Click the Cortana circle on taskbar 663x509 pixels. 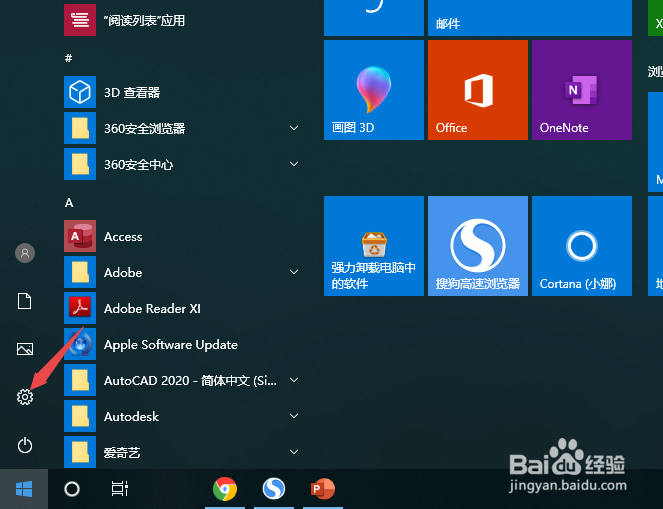[x=72, y=489]
